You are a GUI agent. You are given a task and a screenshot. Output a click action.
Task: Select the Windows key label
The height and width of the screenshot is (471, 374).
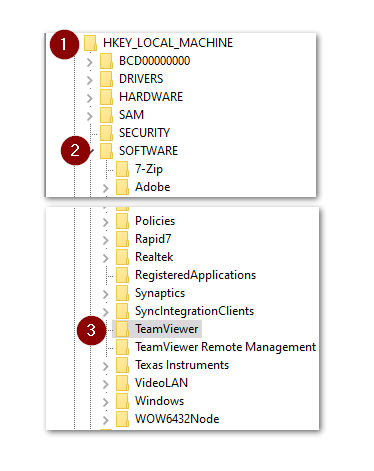point(159,401)
